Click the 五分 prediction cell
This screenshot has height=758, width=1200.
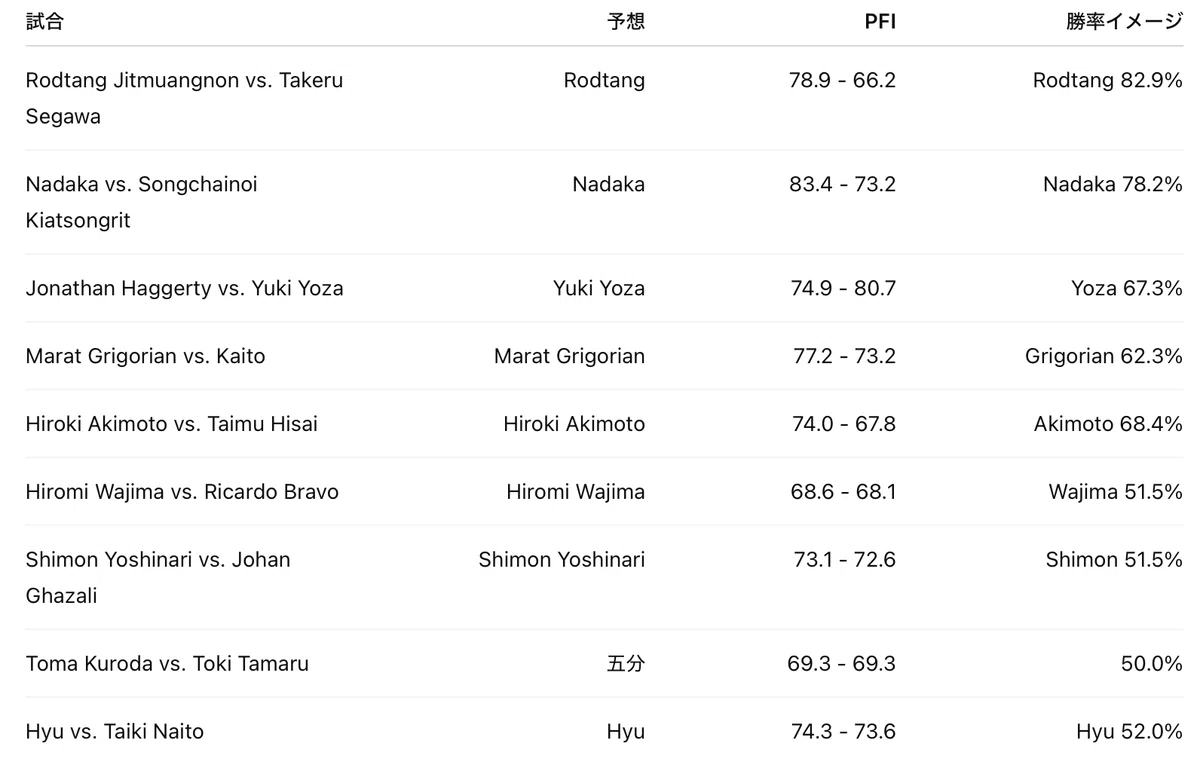coord(626,664)
